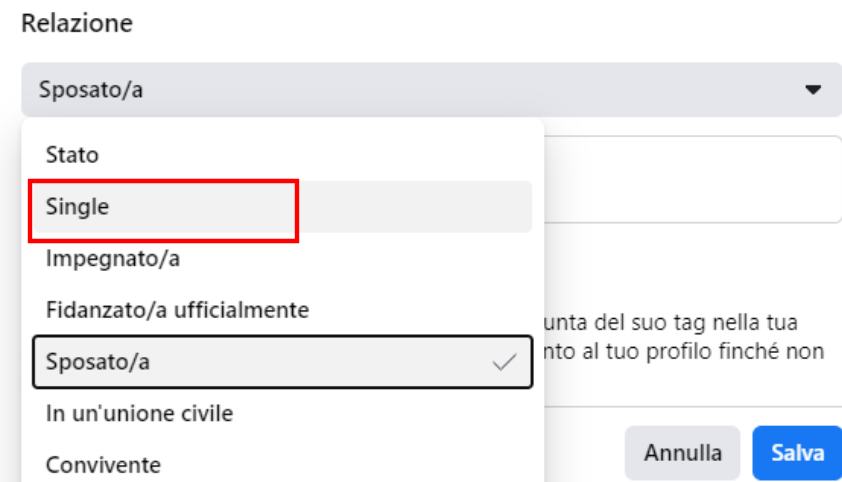842x482 pixels.
Task: Click empty dialog space left of Annulla
Action: 585,453
